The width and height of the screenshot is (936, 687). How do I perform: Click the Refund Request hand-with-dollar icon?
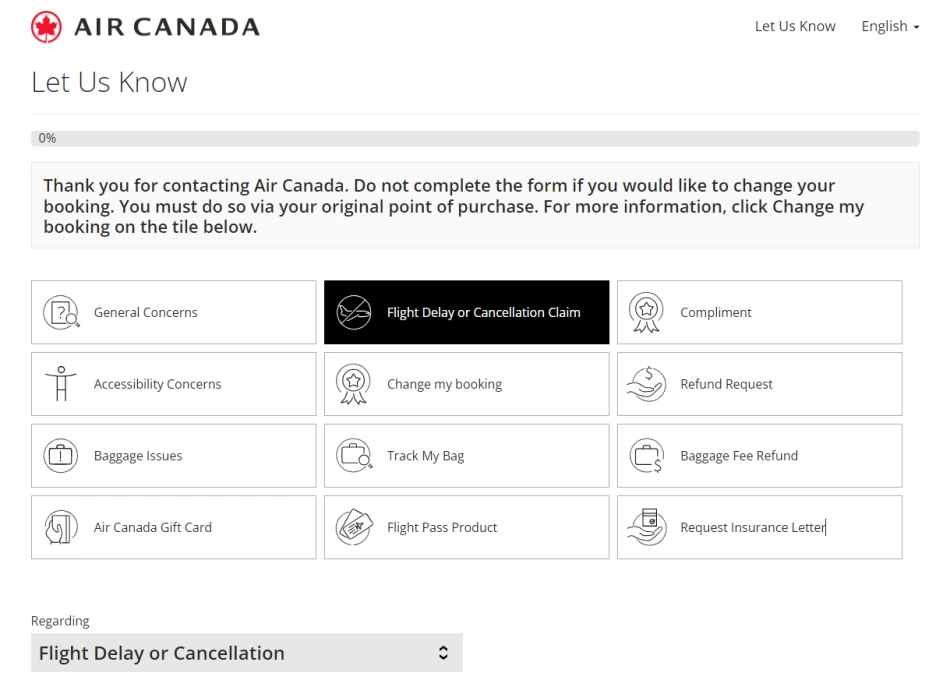point(646,384)
